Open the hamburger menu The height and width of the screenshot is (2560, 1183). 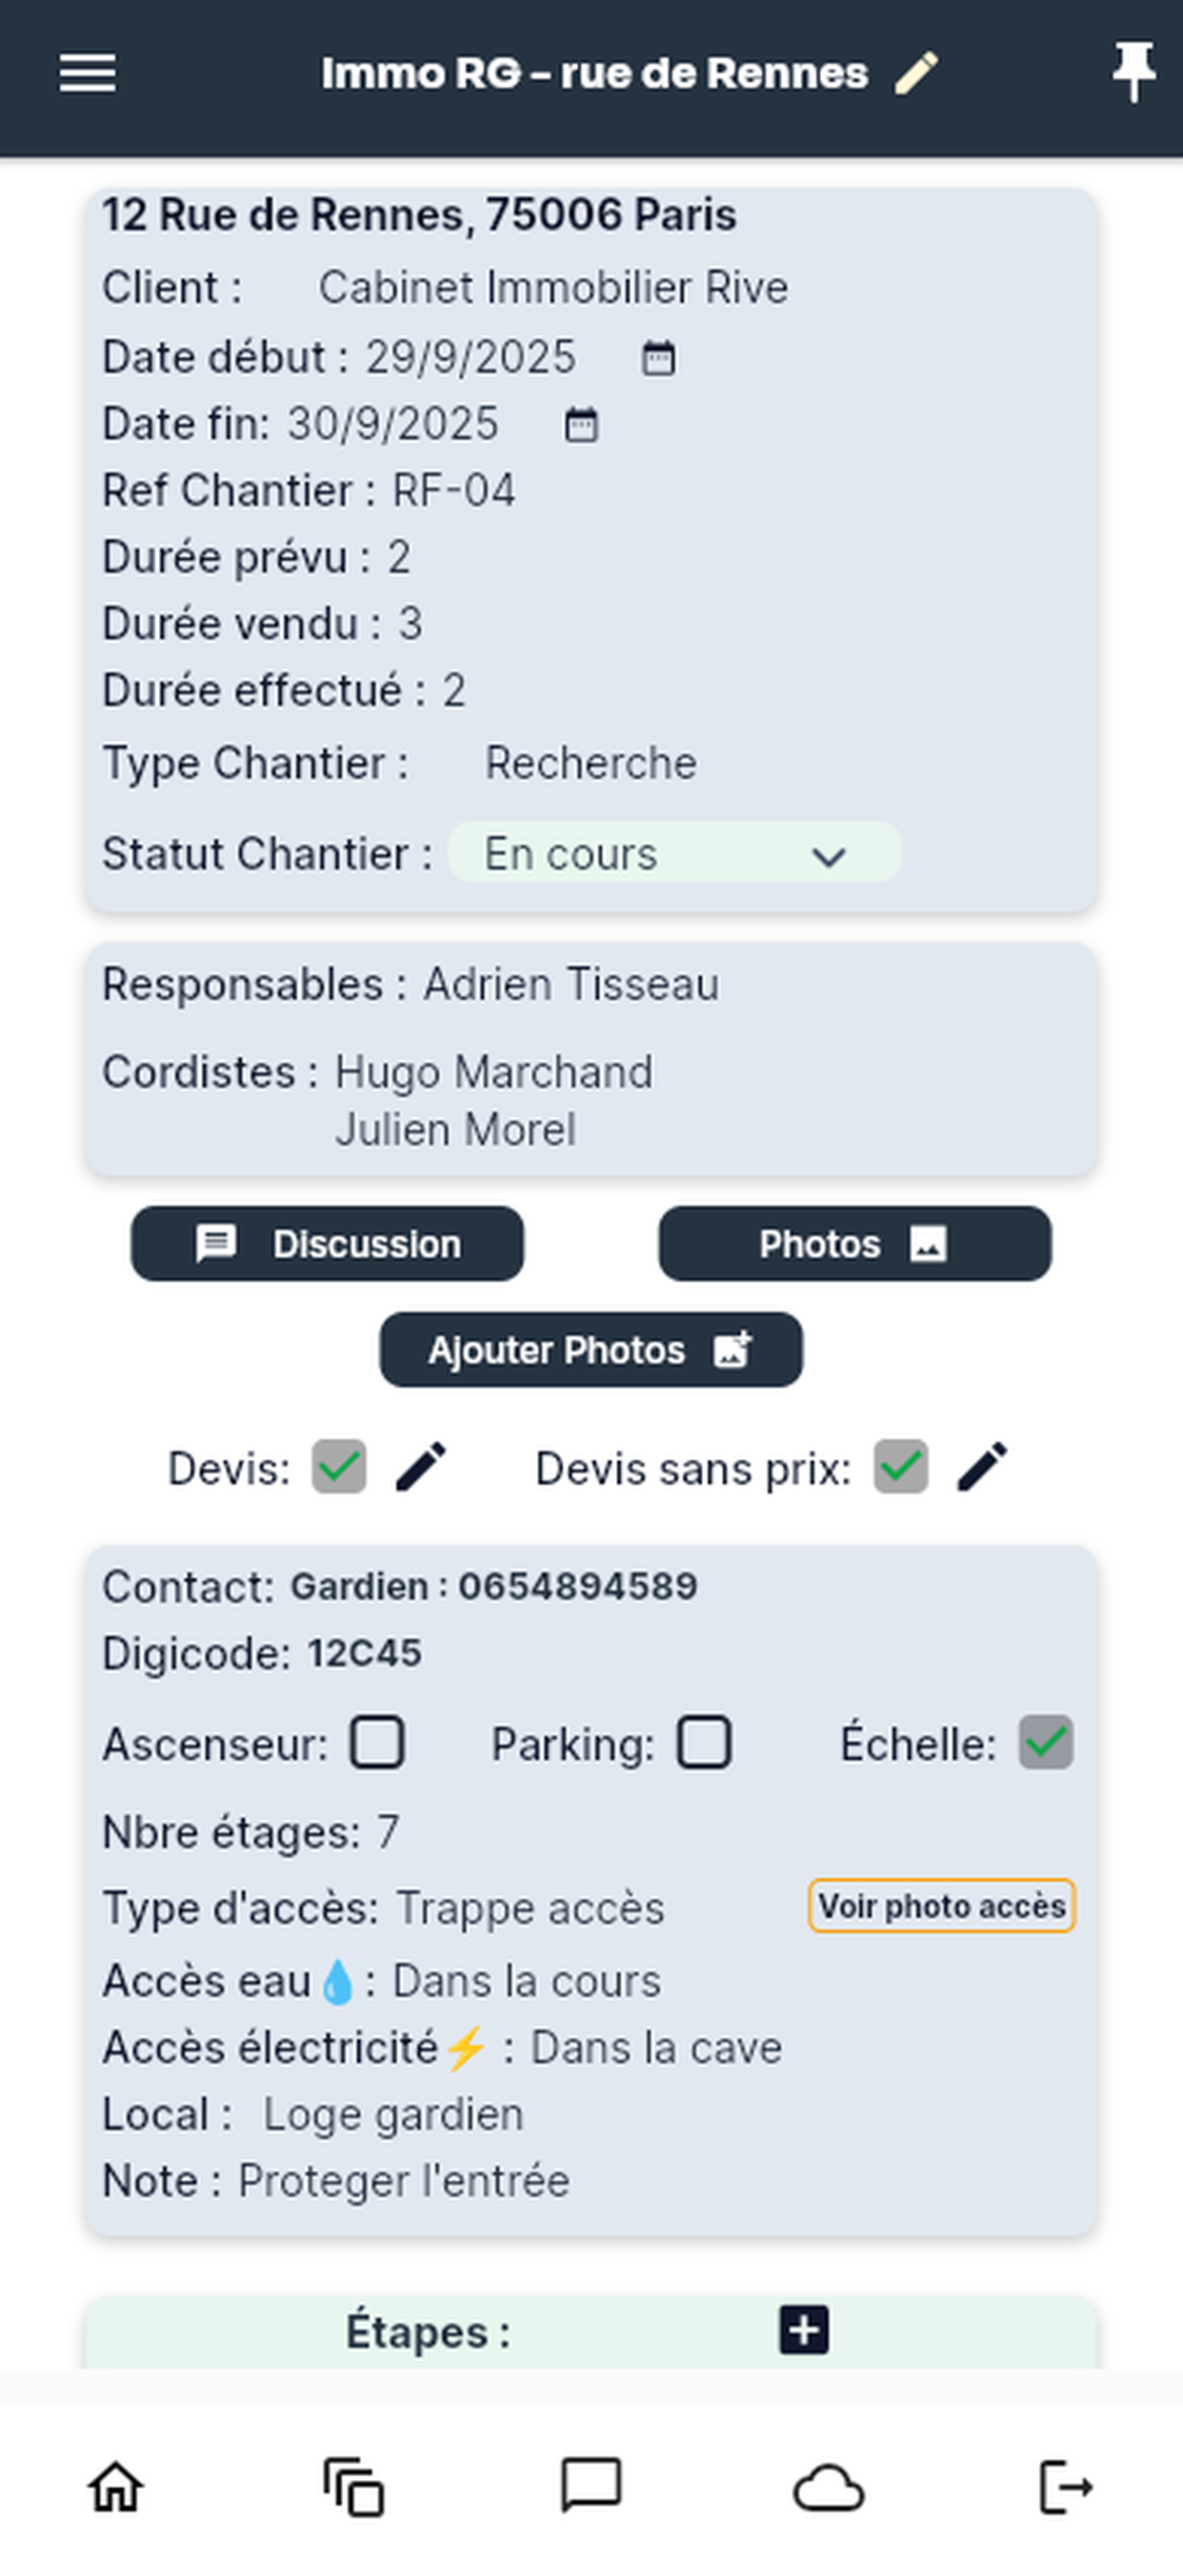[x=88, y=73]
